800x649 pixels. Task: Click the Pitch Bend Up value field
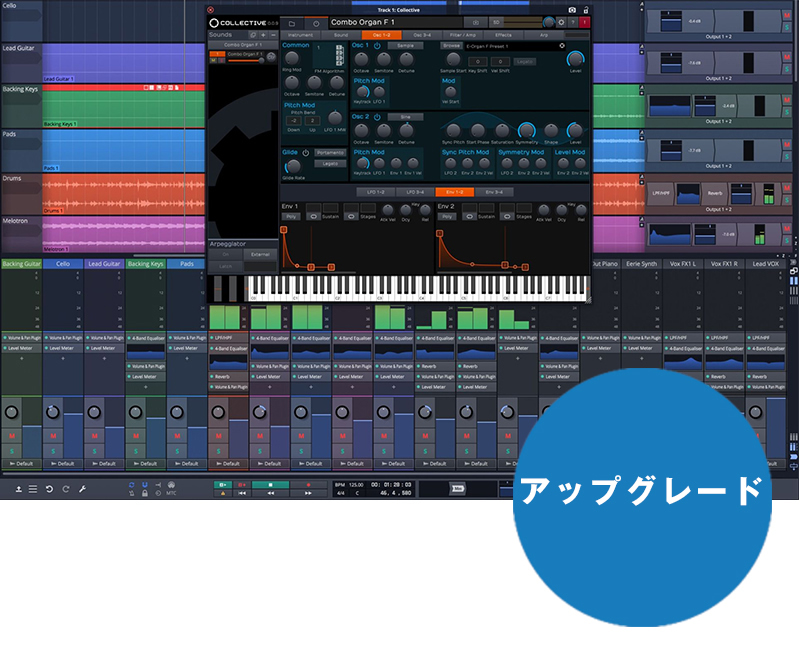coord(312,121)
